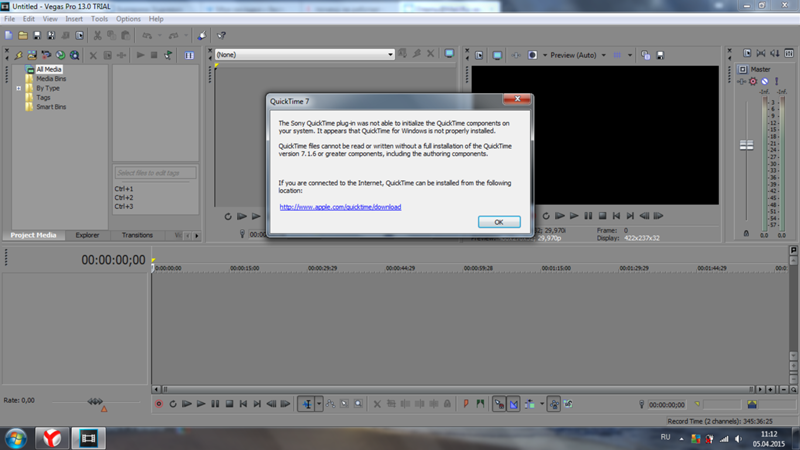Click the Save As icon

coord(51,35)
